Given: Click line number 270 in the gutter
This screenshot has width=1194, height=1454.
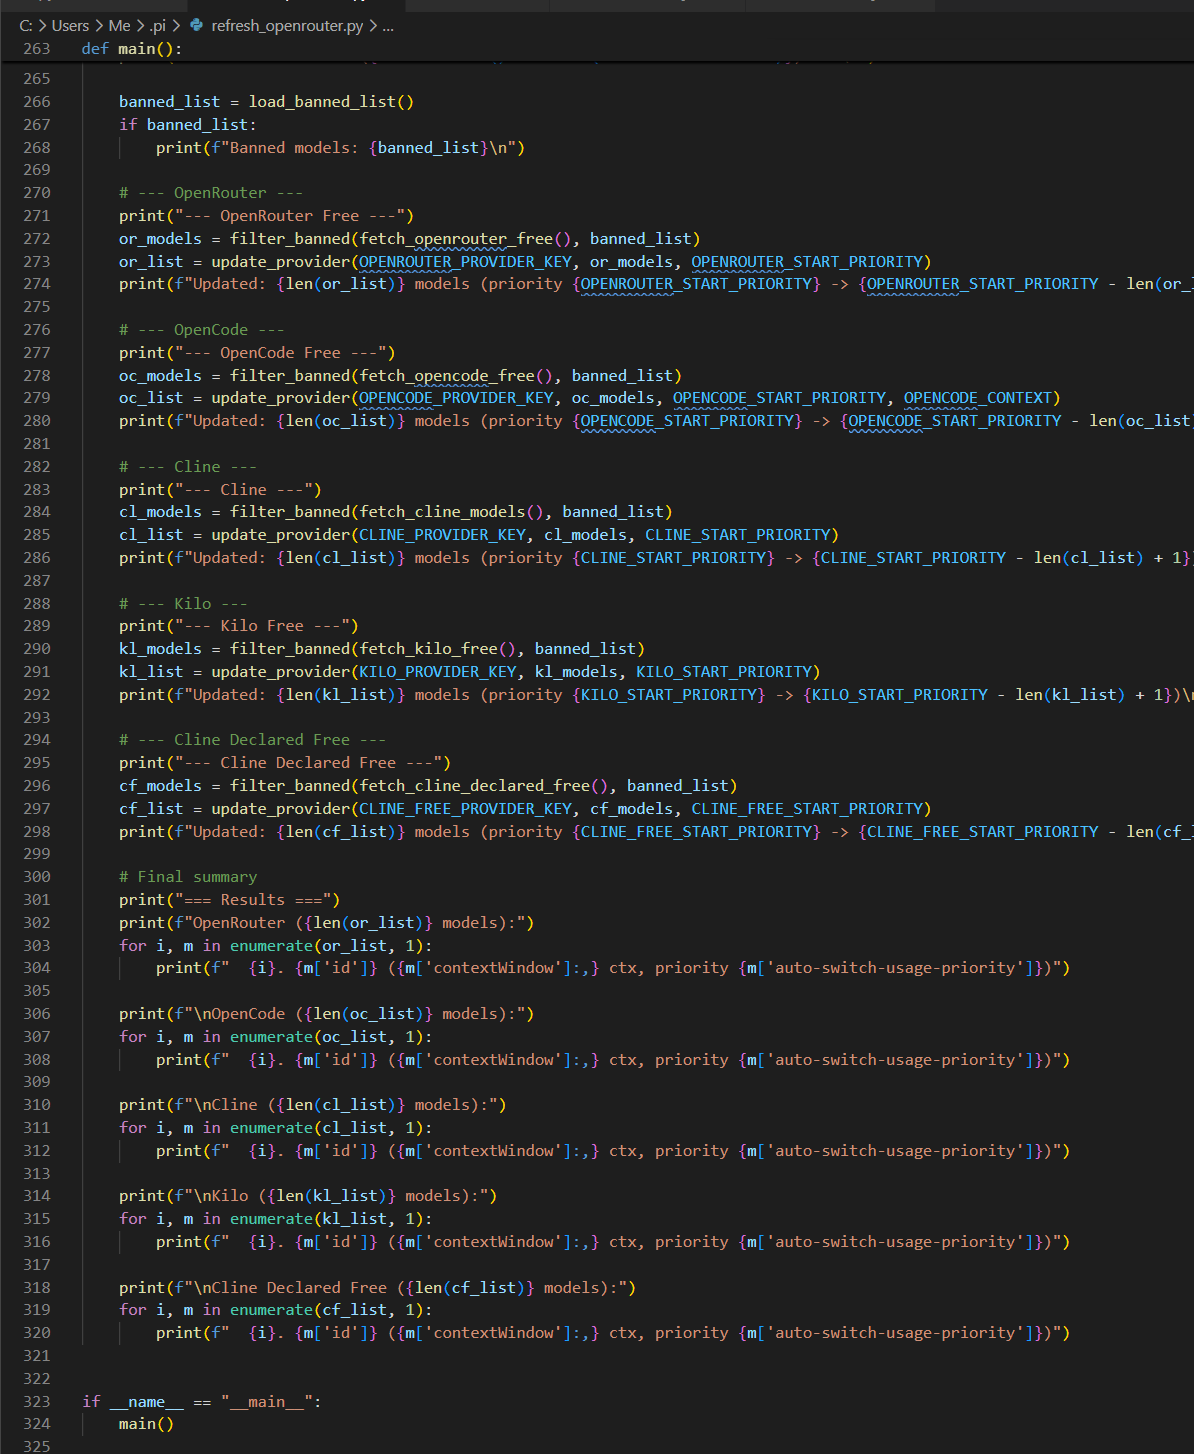Looking at the screenshot, I should pos(37,193).
